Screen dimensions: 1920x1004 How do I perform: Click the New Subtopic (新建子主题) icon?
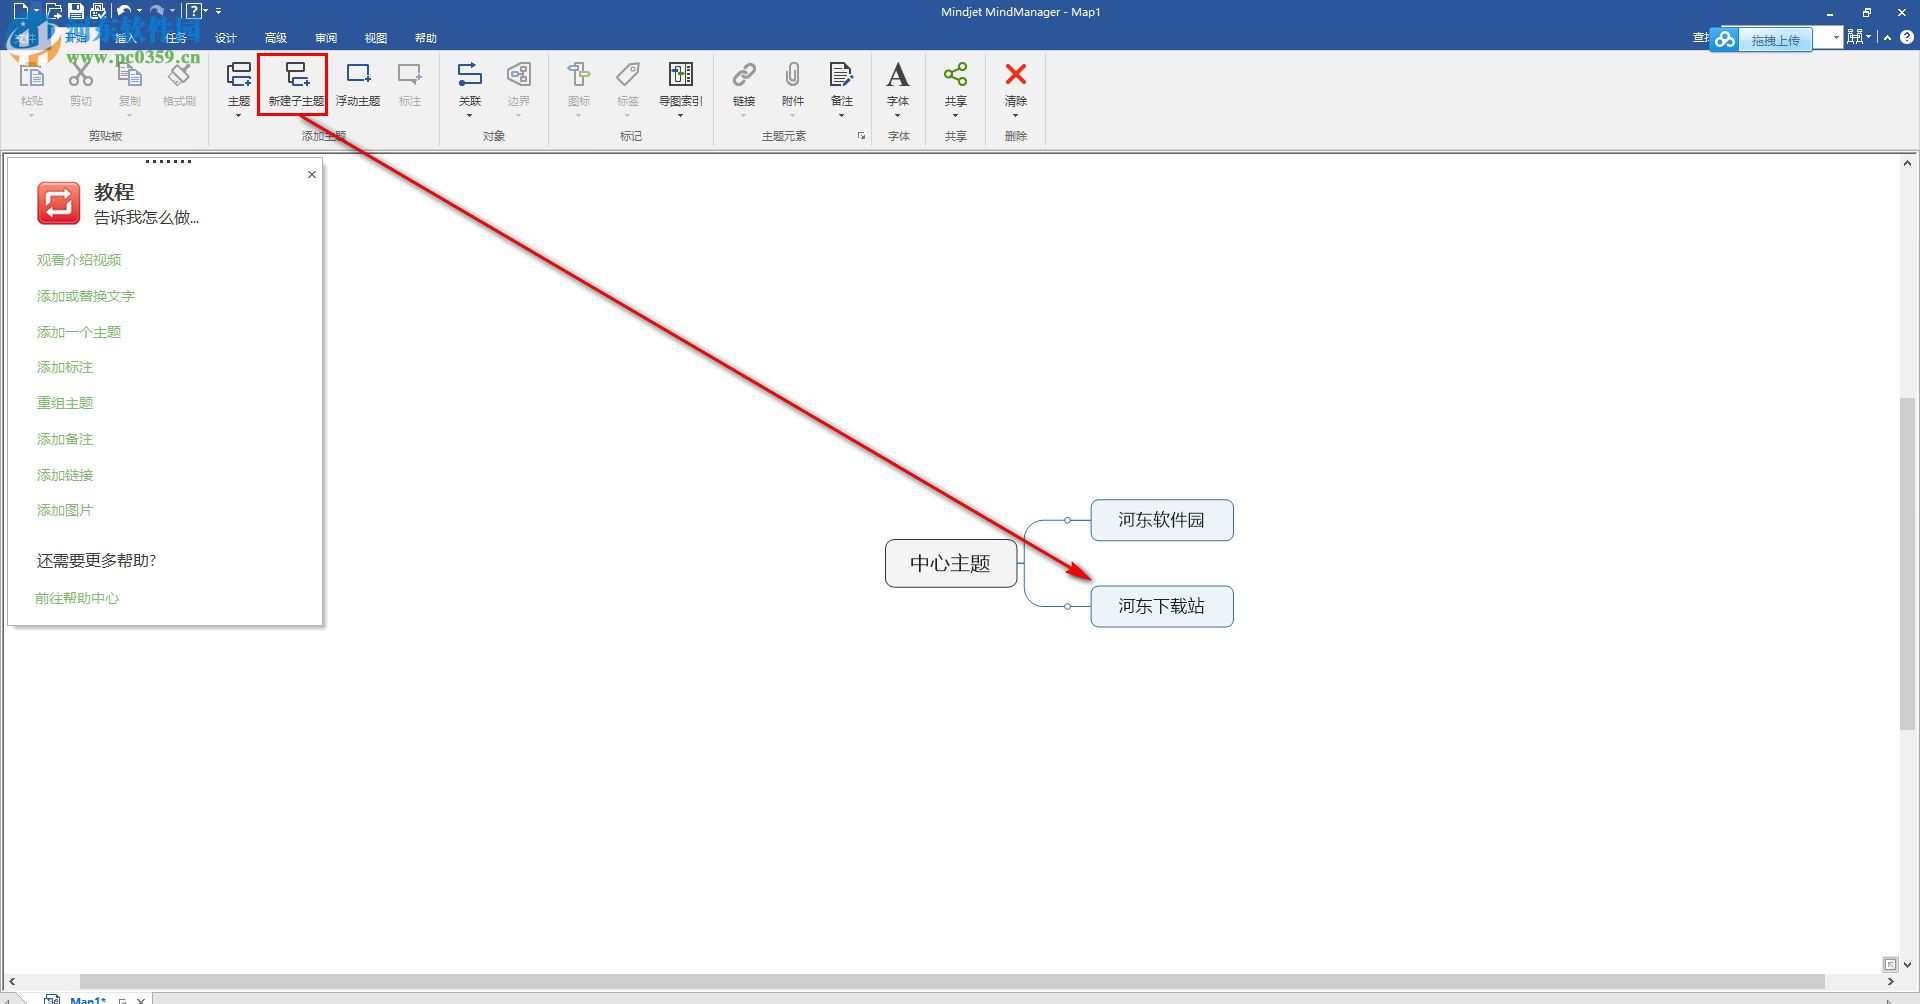pyautogui.click(x=297, y=75)
